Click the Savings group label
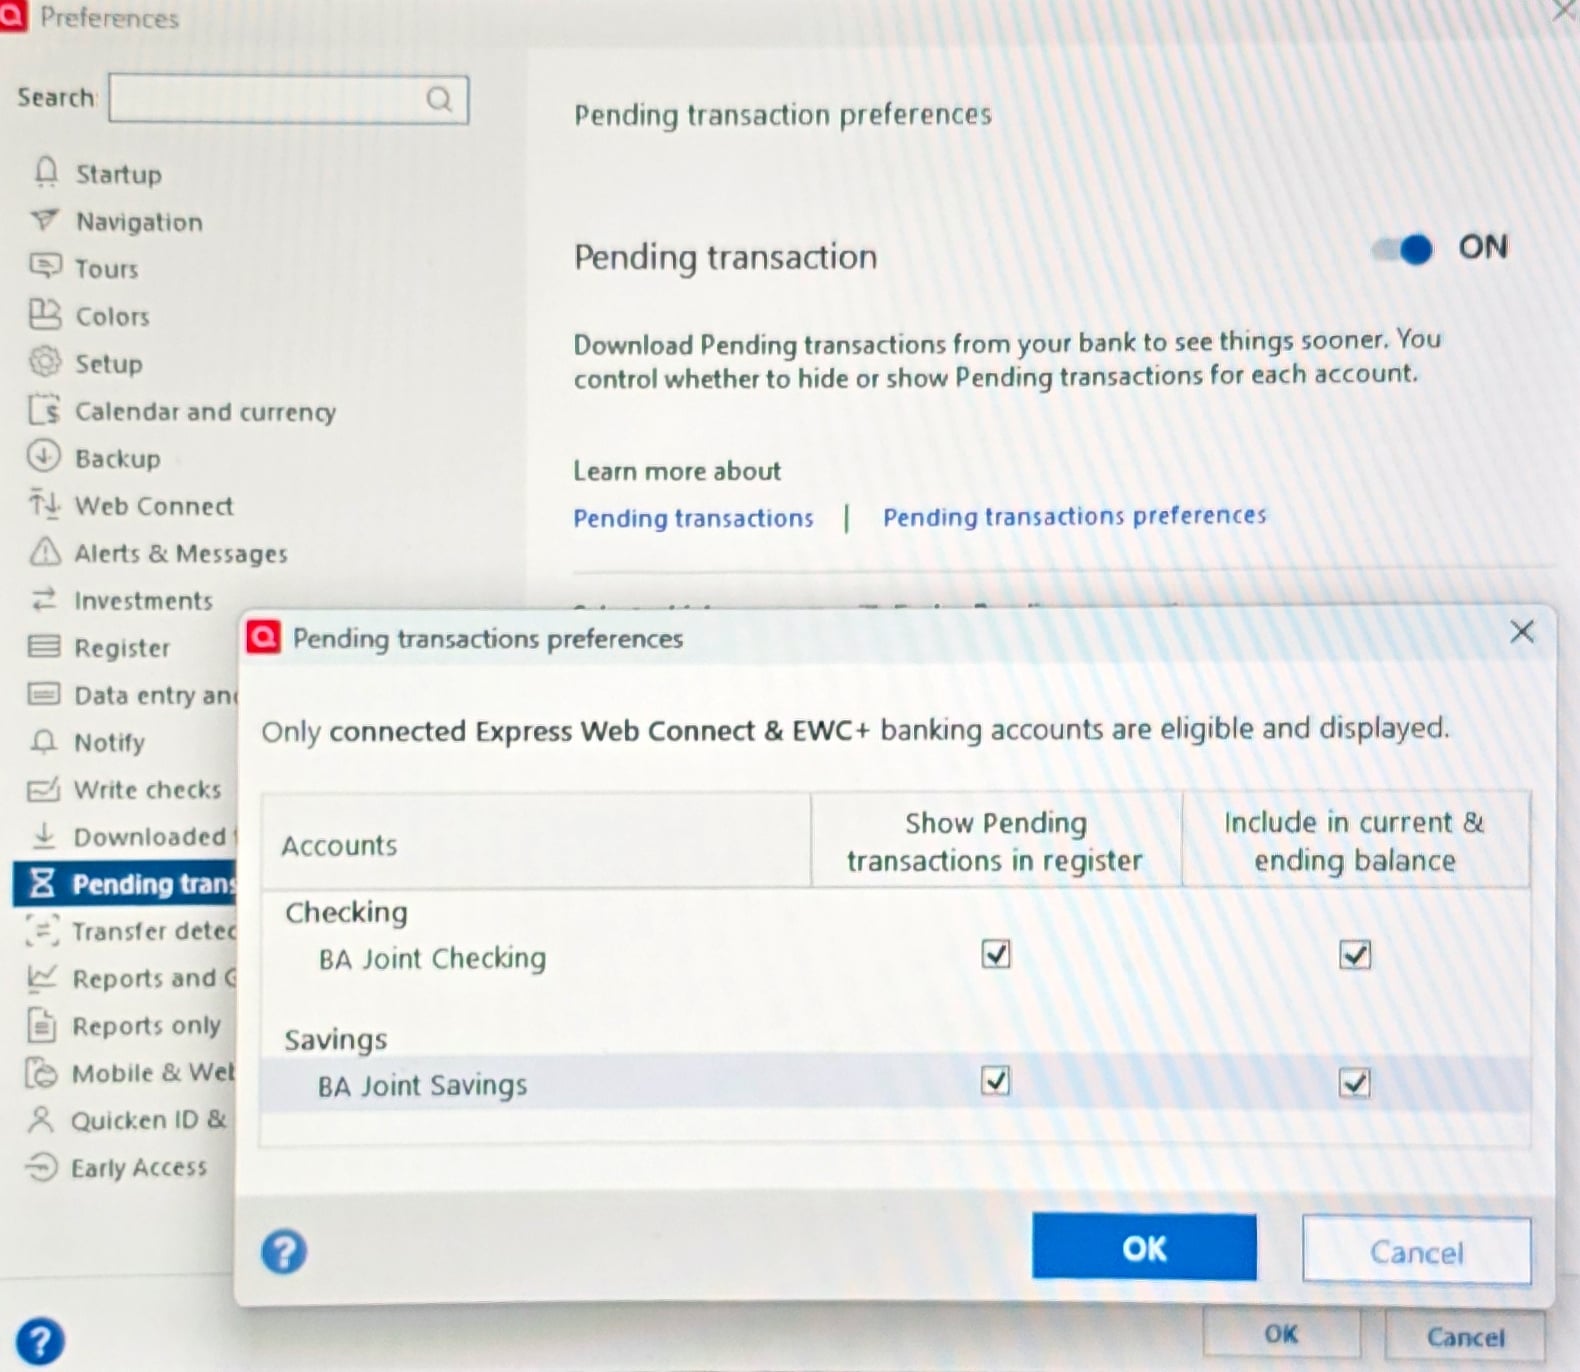 pyautogui.click(x=335, y=1040)
